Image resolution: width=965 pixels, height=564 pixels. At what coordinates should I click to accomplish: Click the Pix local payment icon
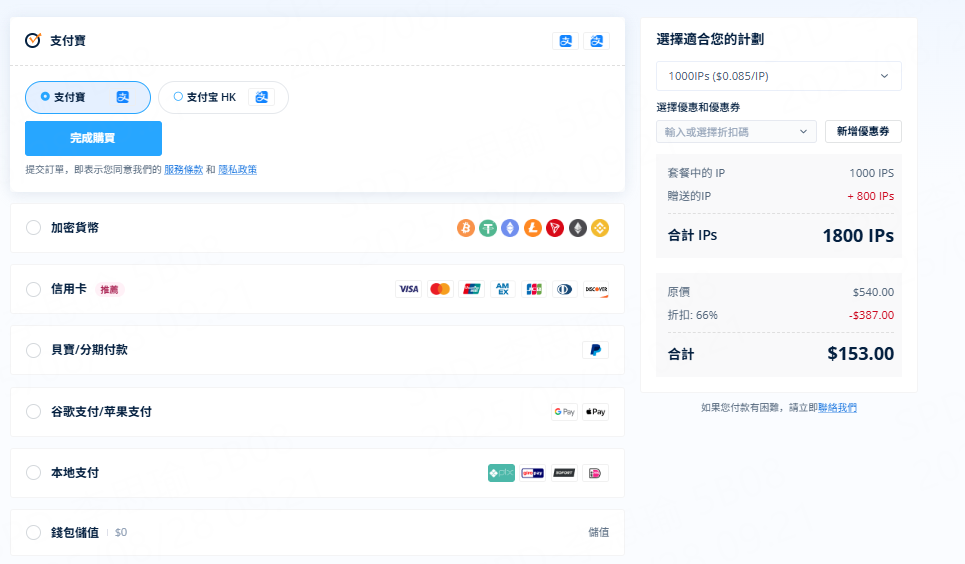501,473
